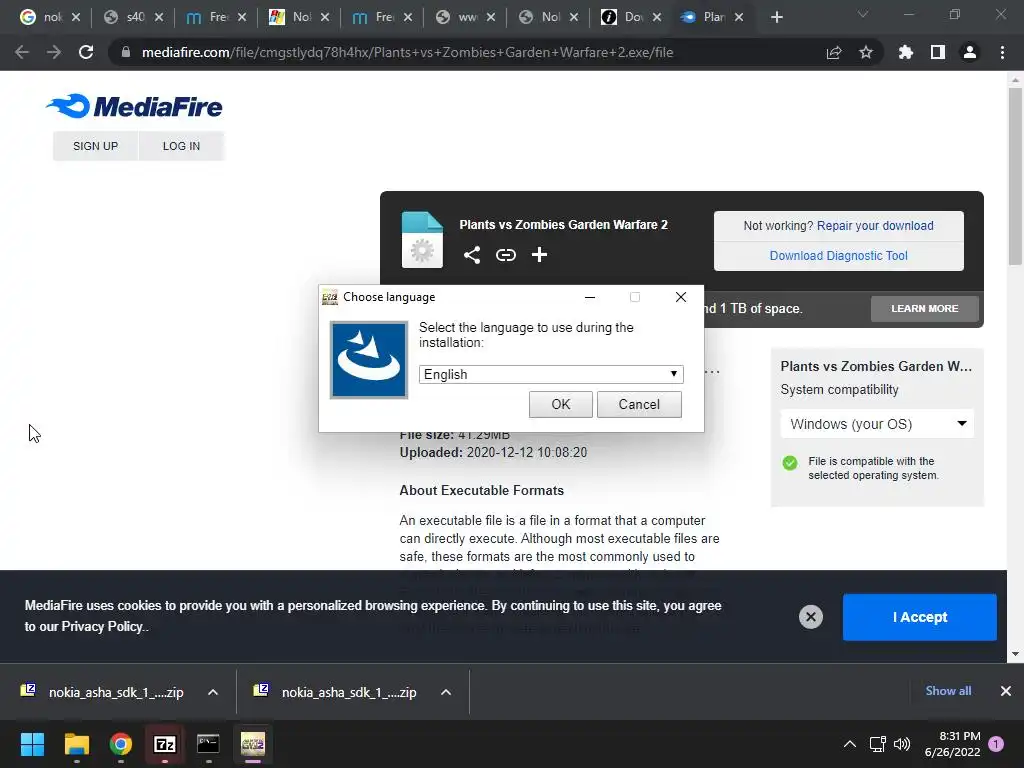The image size is (1024, 768).
Task: Click the MediaFire logo
Action: point(134,106)
